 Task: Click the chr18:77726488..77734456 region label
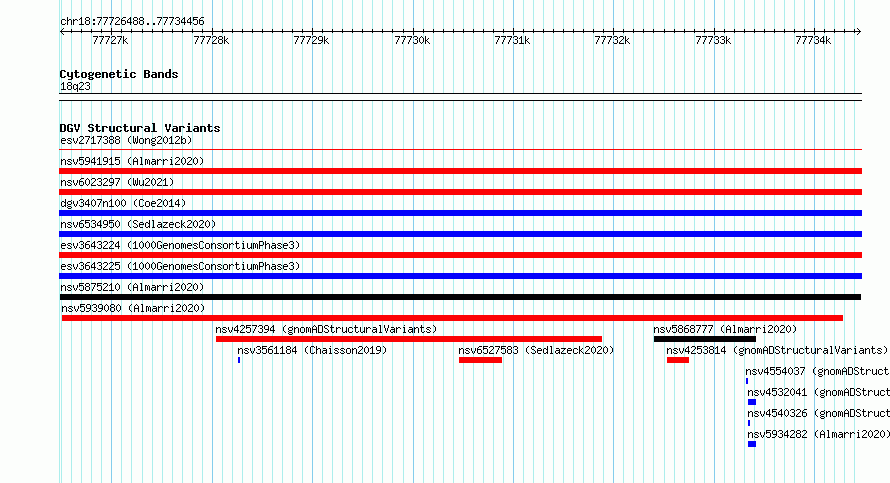132,22
